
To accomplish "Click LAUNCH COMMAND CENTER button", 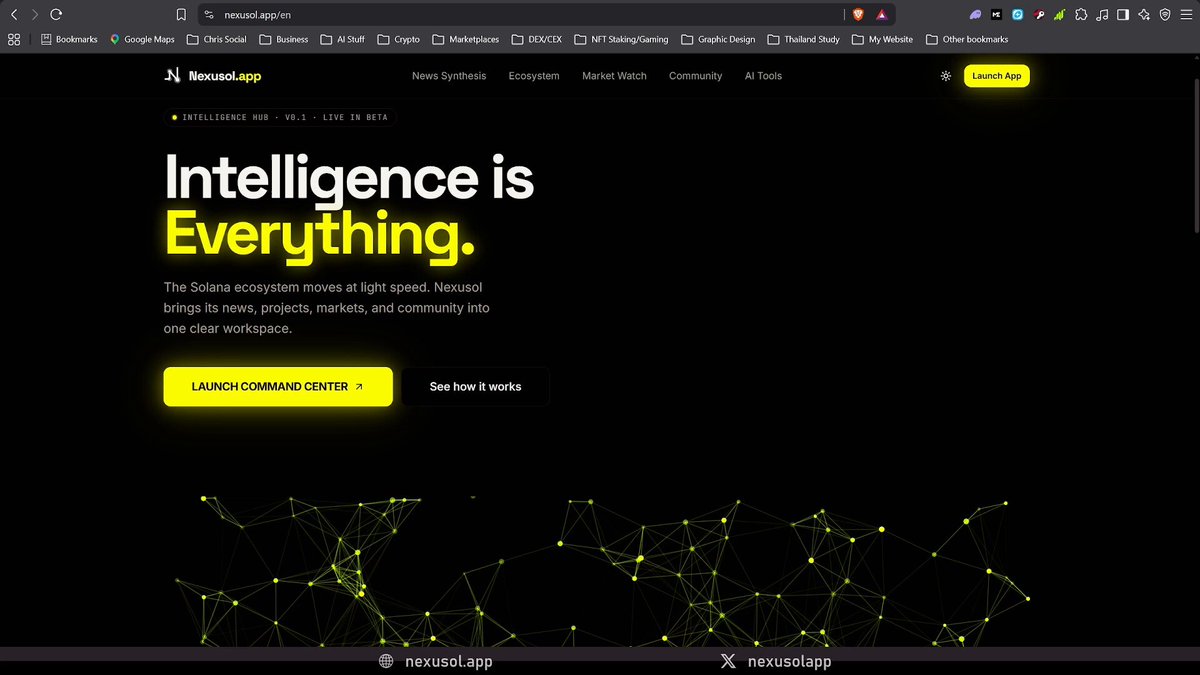I will coord(278,386).
